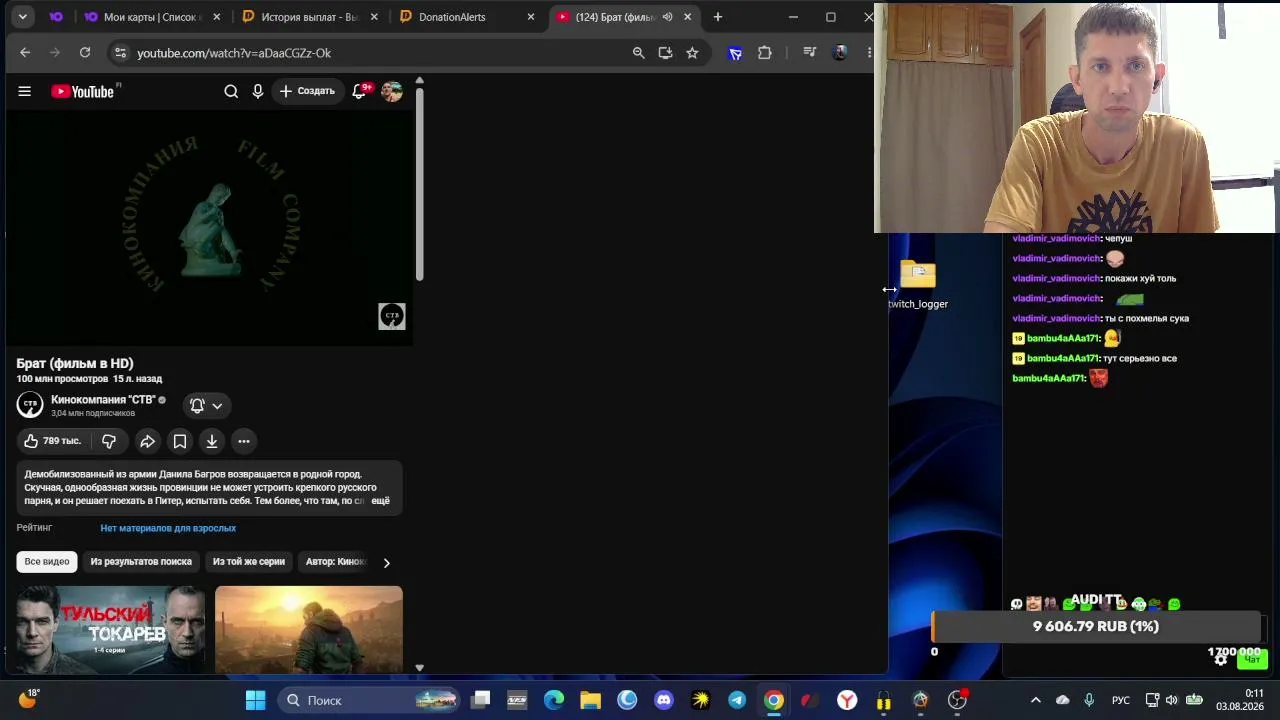Open the YouTube notifications bell

[360, 91]
